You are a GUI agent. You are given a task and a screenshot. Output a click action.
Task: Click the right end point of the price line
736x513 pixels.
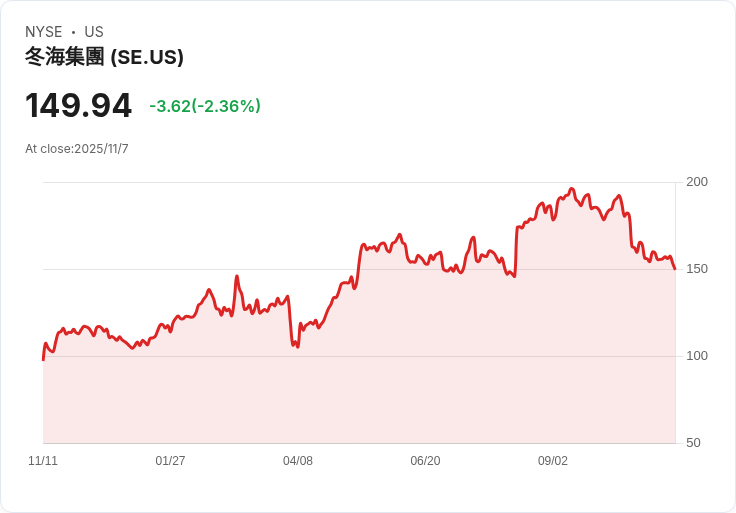675,268
